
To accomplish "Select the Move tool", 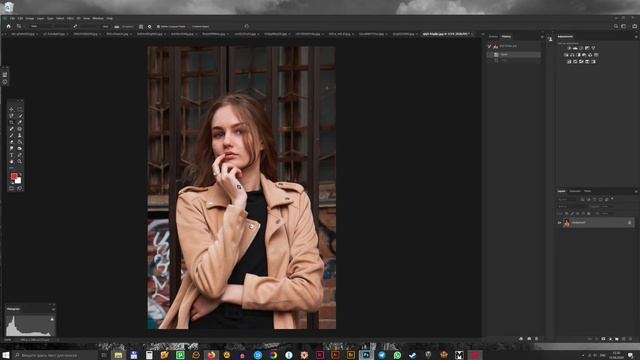I will 11,109.
